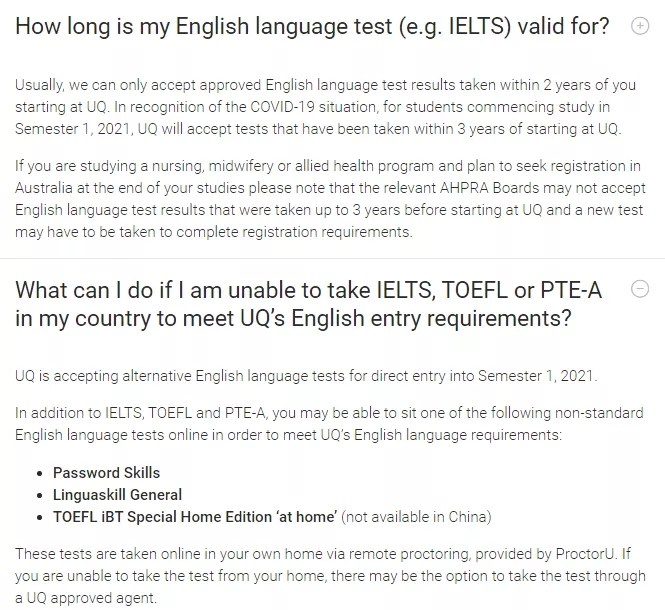Click the 'COVID-19 situation' phrase in the first answer
665x610 pixels.
(313, 107)
